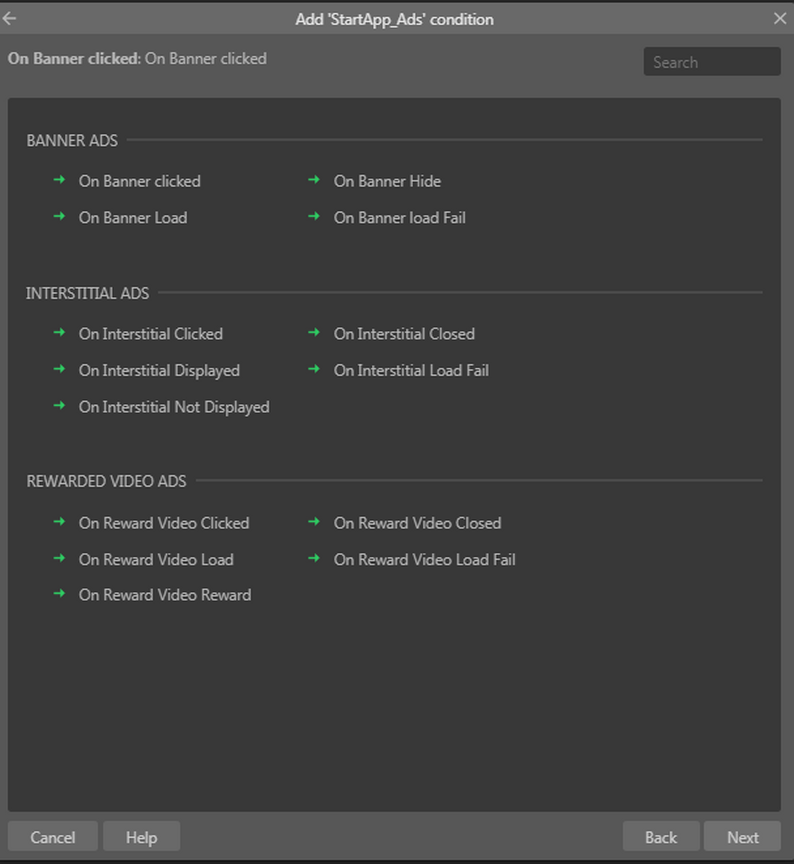
Task: Click green arrow beside On Banner load Fail
Action: 314,217
